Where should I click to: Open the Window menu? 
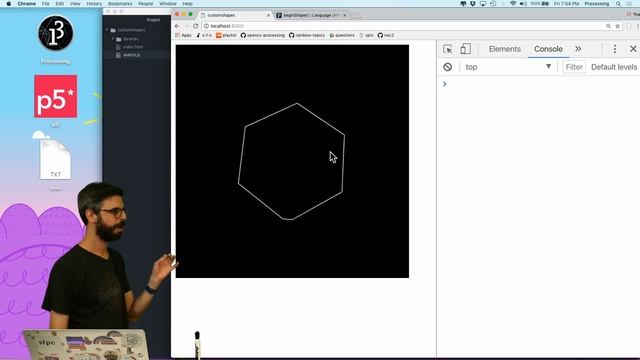click(x=168, y=4)
